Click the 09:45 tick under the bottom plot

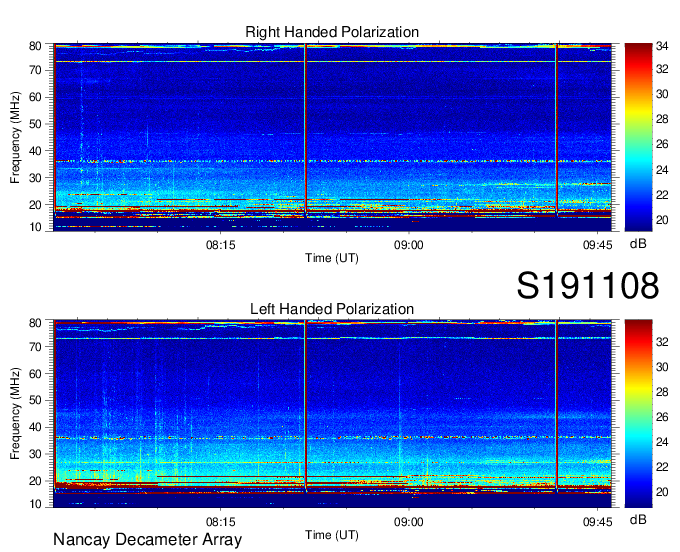point(597,522)
